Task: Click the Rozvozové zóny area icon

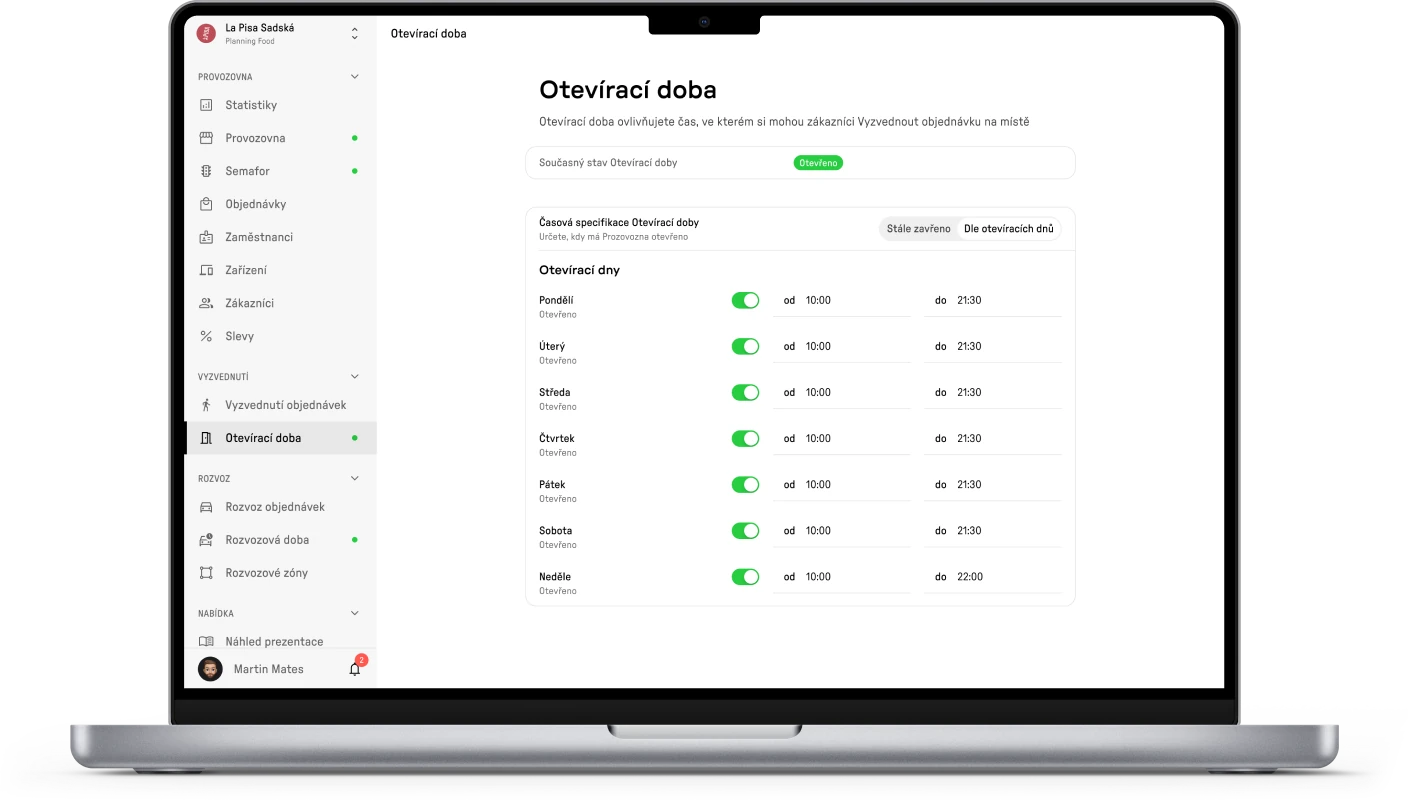Action: click(x=206, y=573)
